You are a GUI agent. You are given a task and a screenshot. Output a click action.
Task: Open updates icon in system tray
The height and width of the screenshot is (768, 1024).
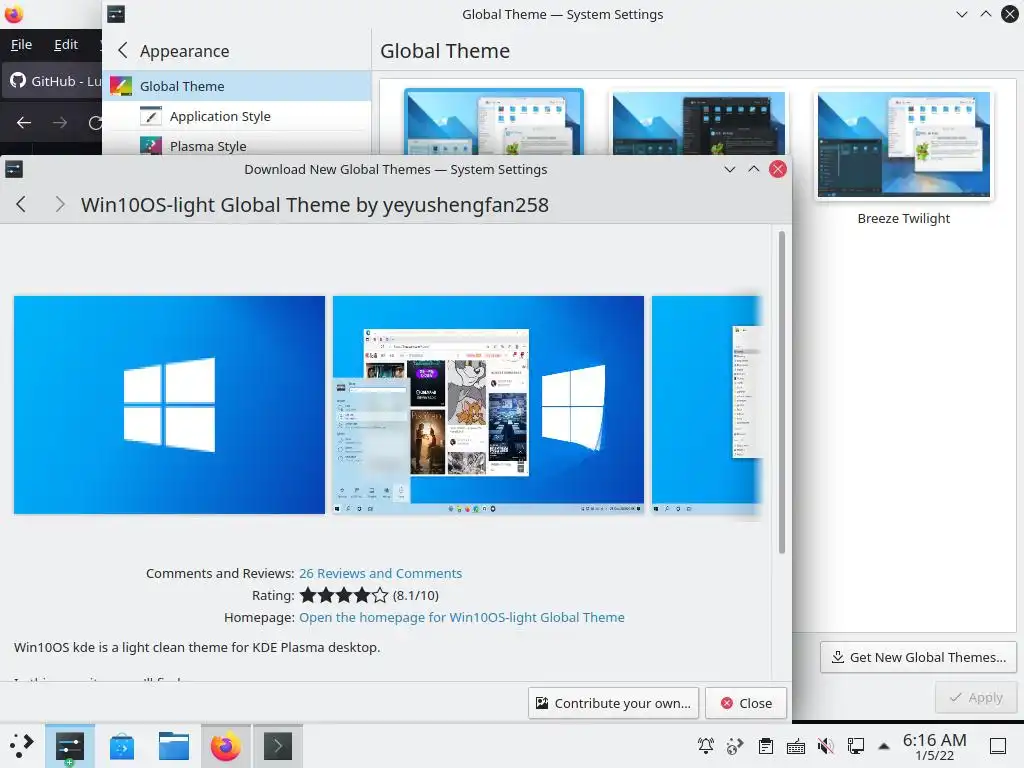[x=735, y=746]
